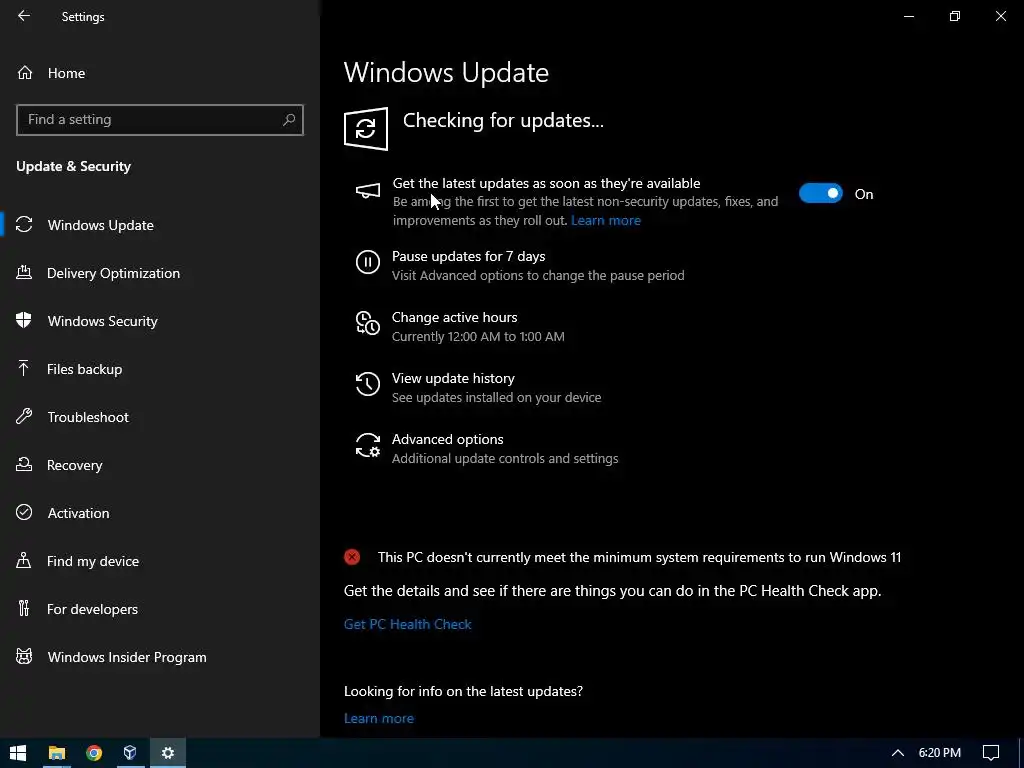Click Learn more link beside roll out text

click(x=605, y=220)
